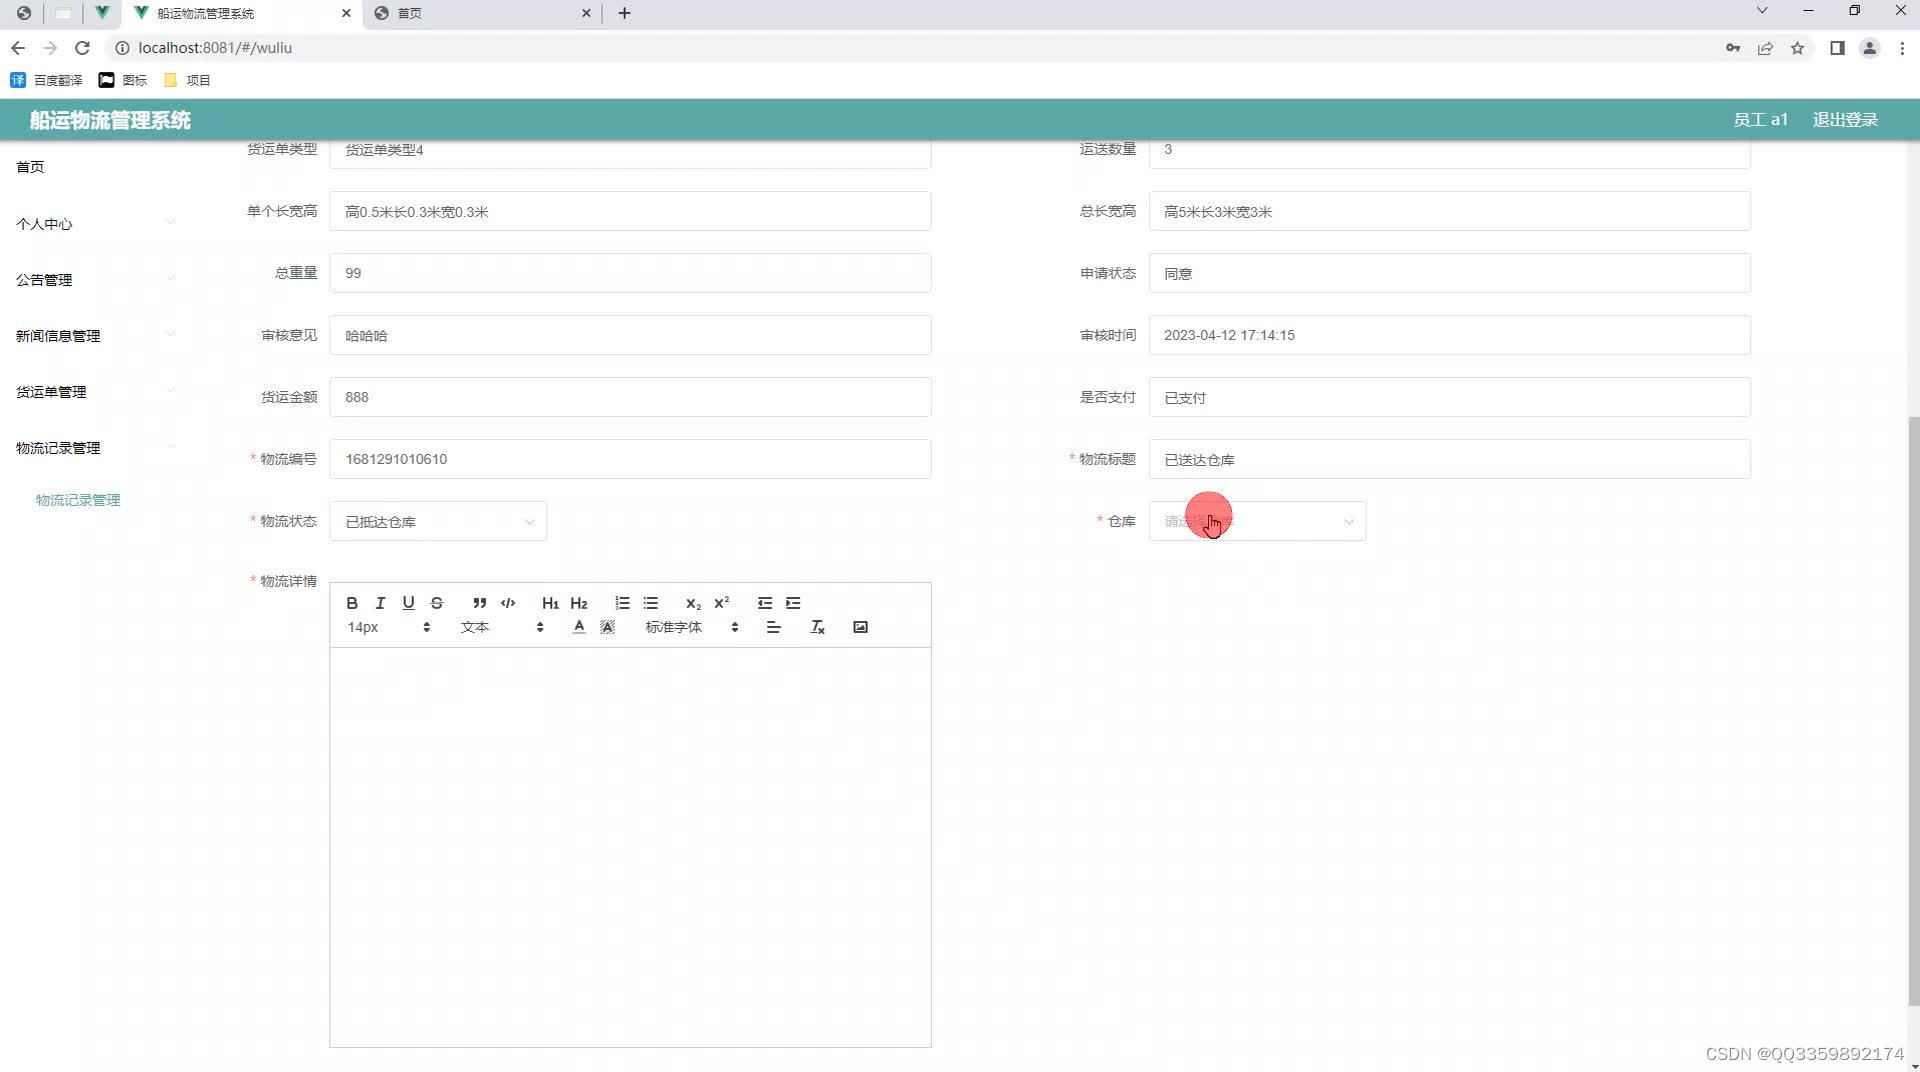Viewport: 1920px width, 1072px height.
Task: Click the 员工 a1 user label
Action: click(x=1760, y=120)
